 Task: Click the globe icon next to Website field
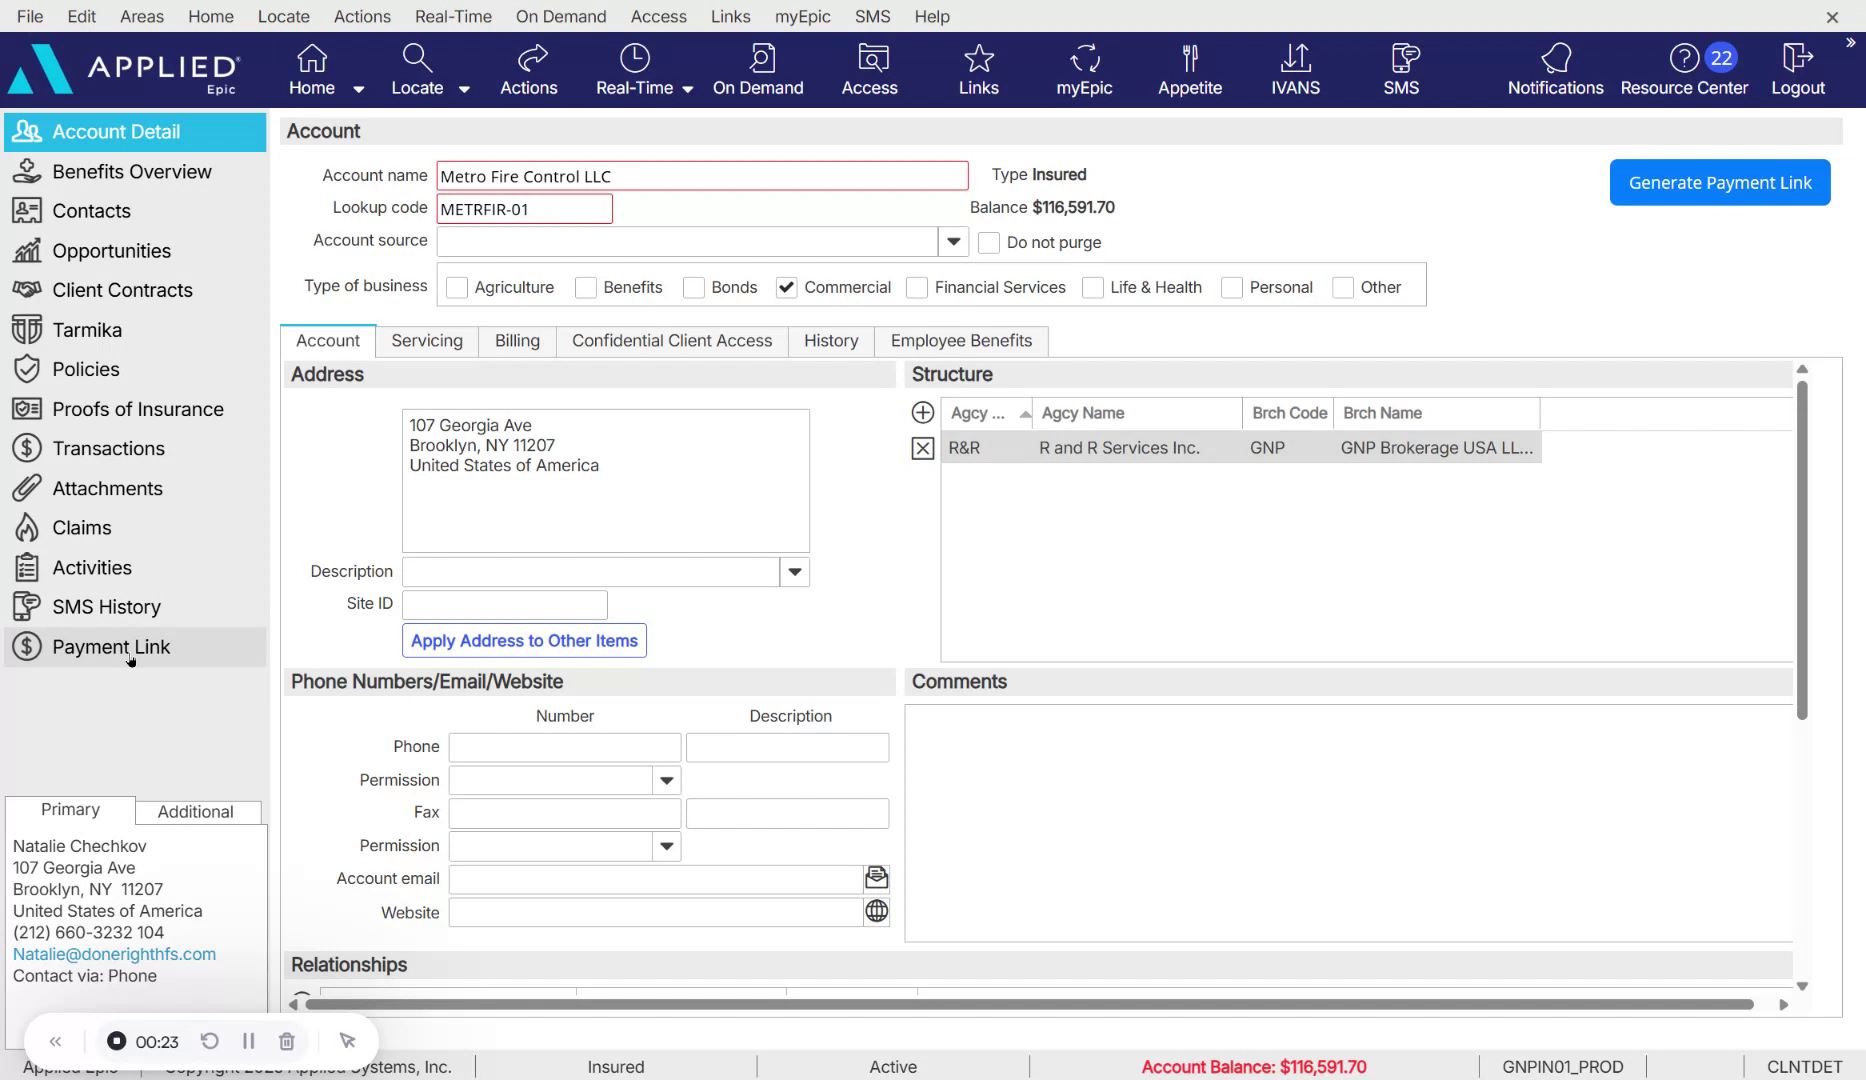tap(876, 911)
